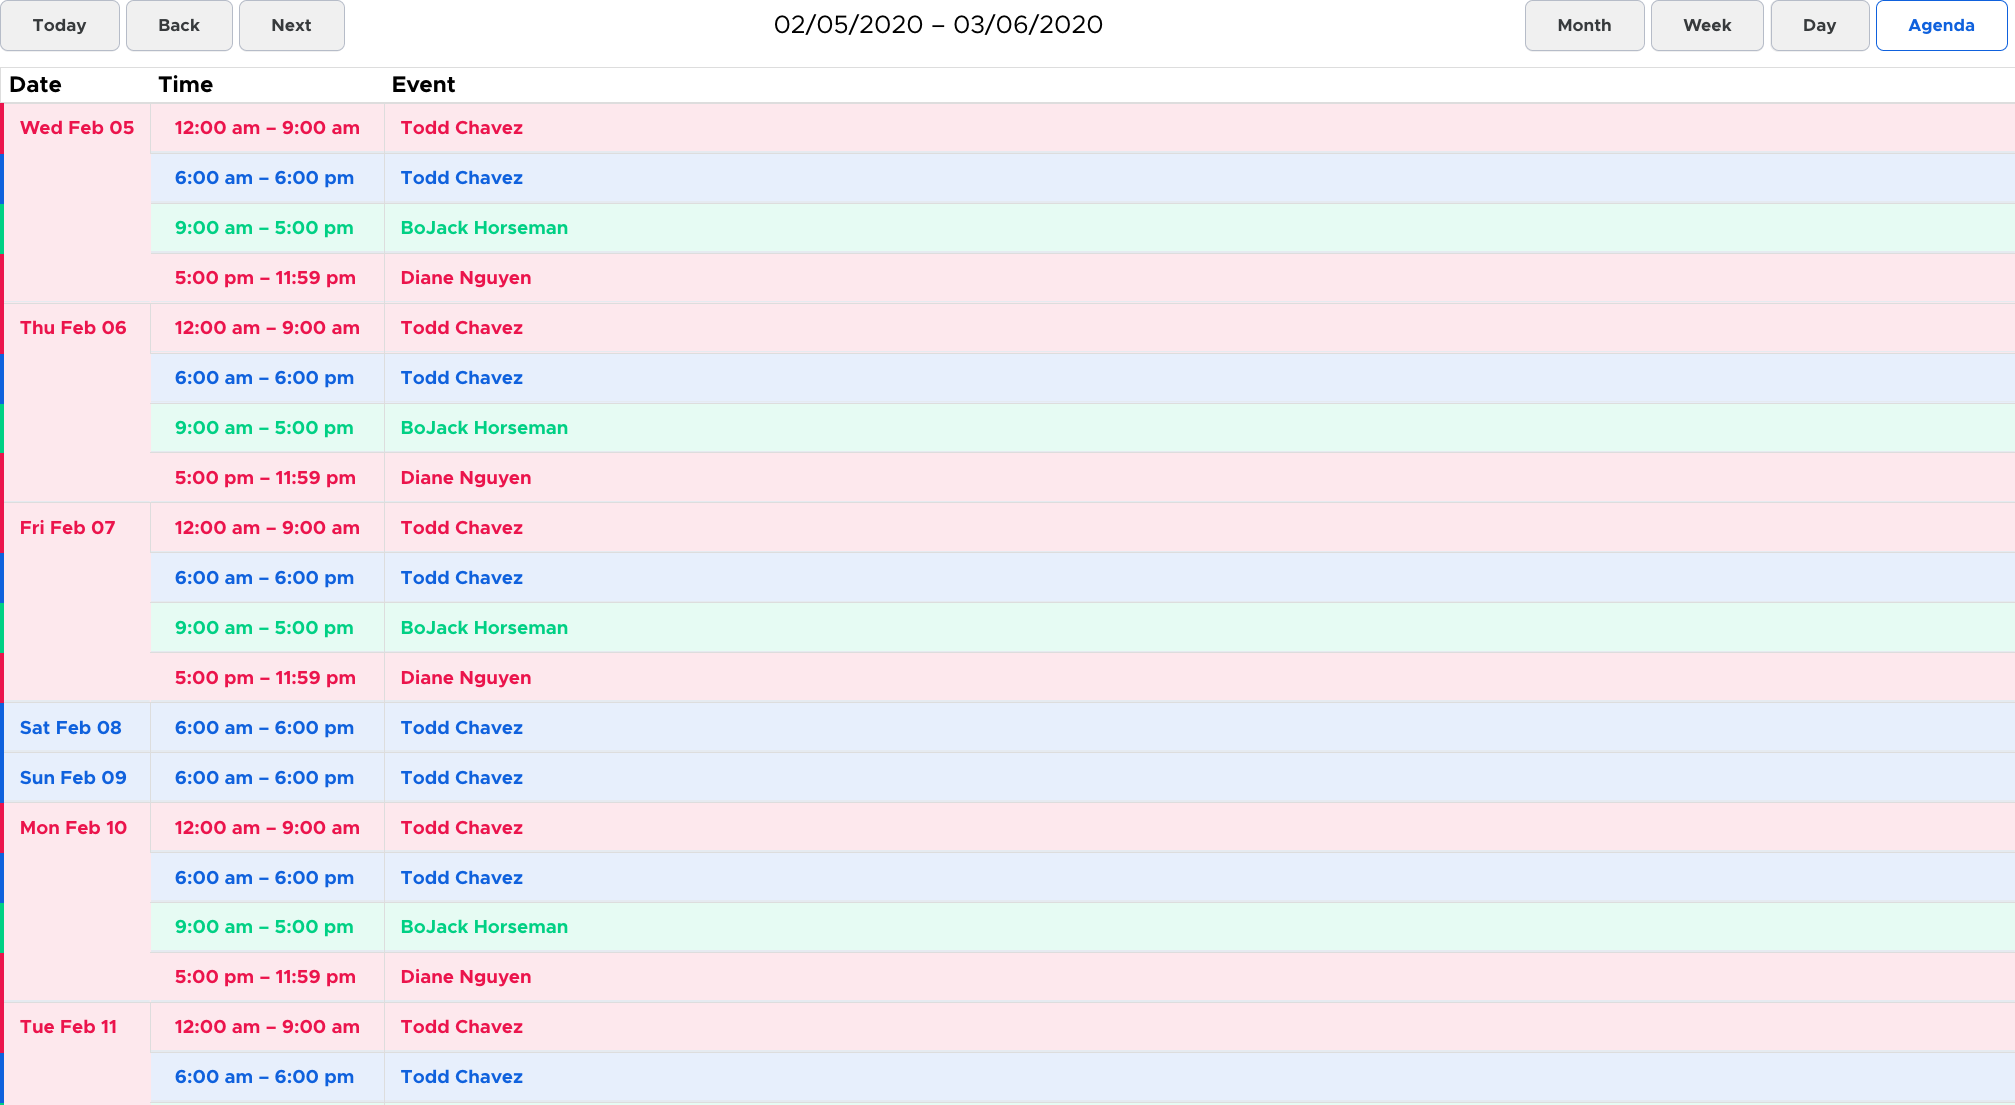Click 5:00 pm – 11:59 pm time on Mon Feb 10

tap(265, 977)
